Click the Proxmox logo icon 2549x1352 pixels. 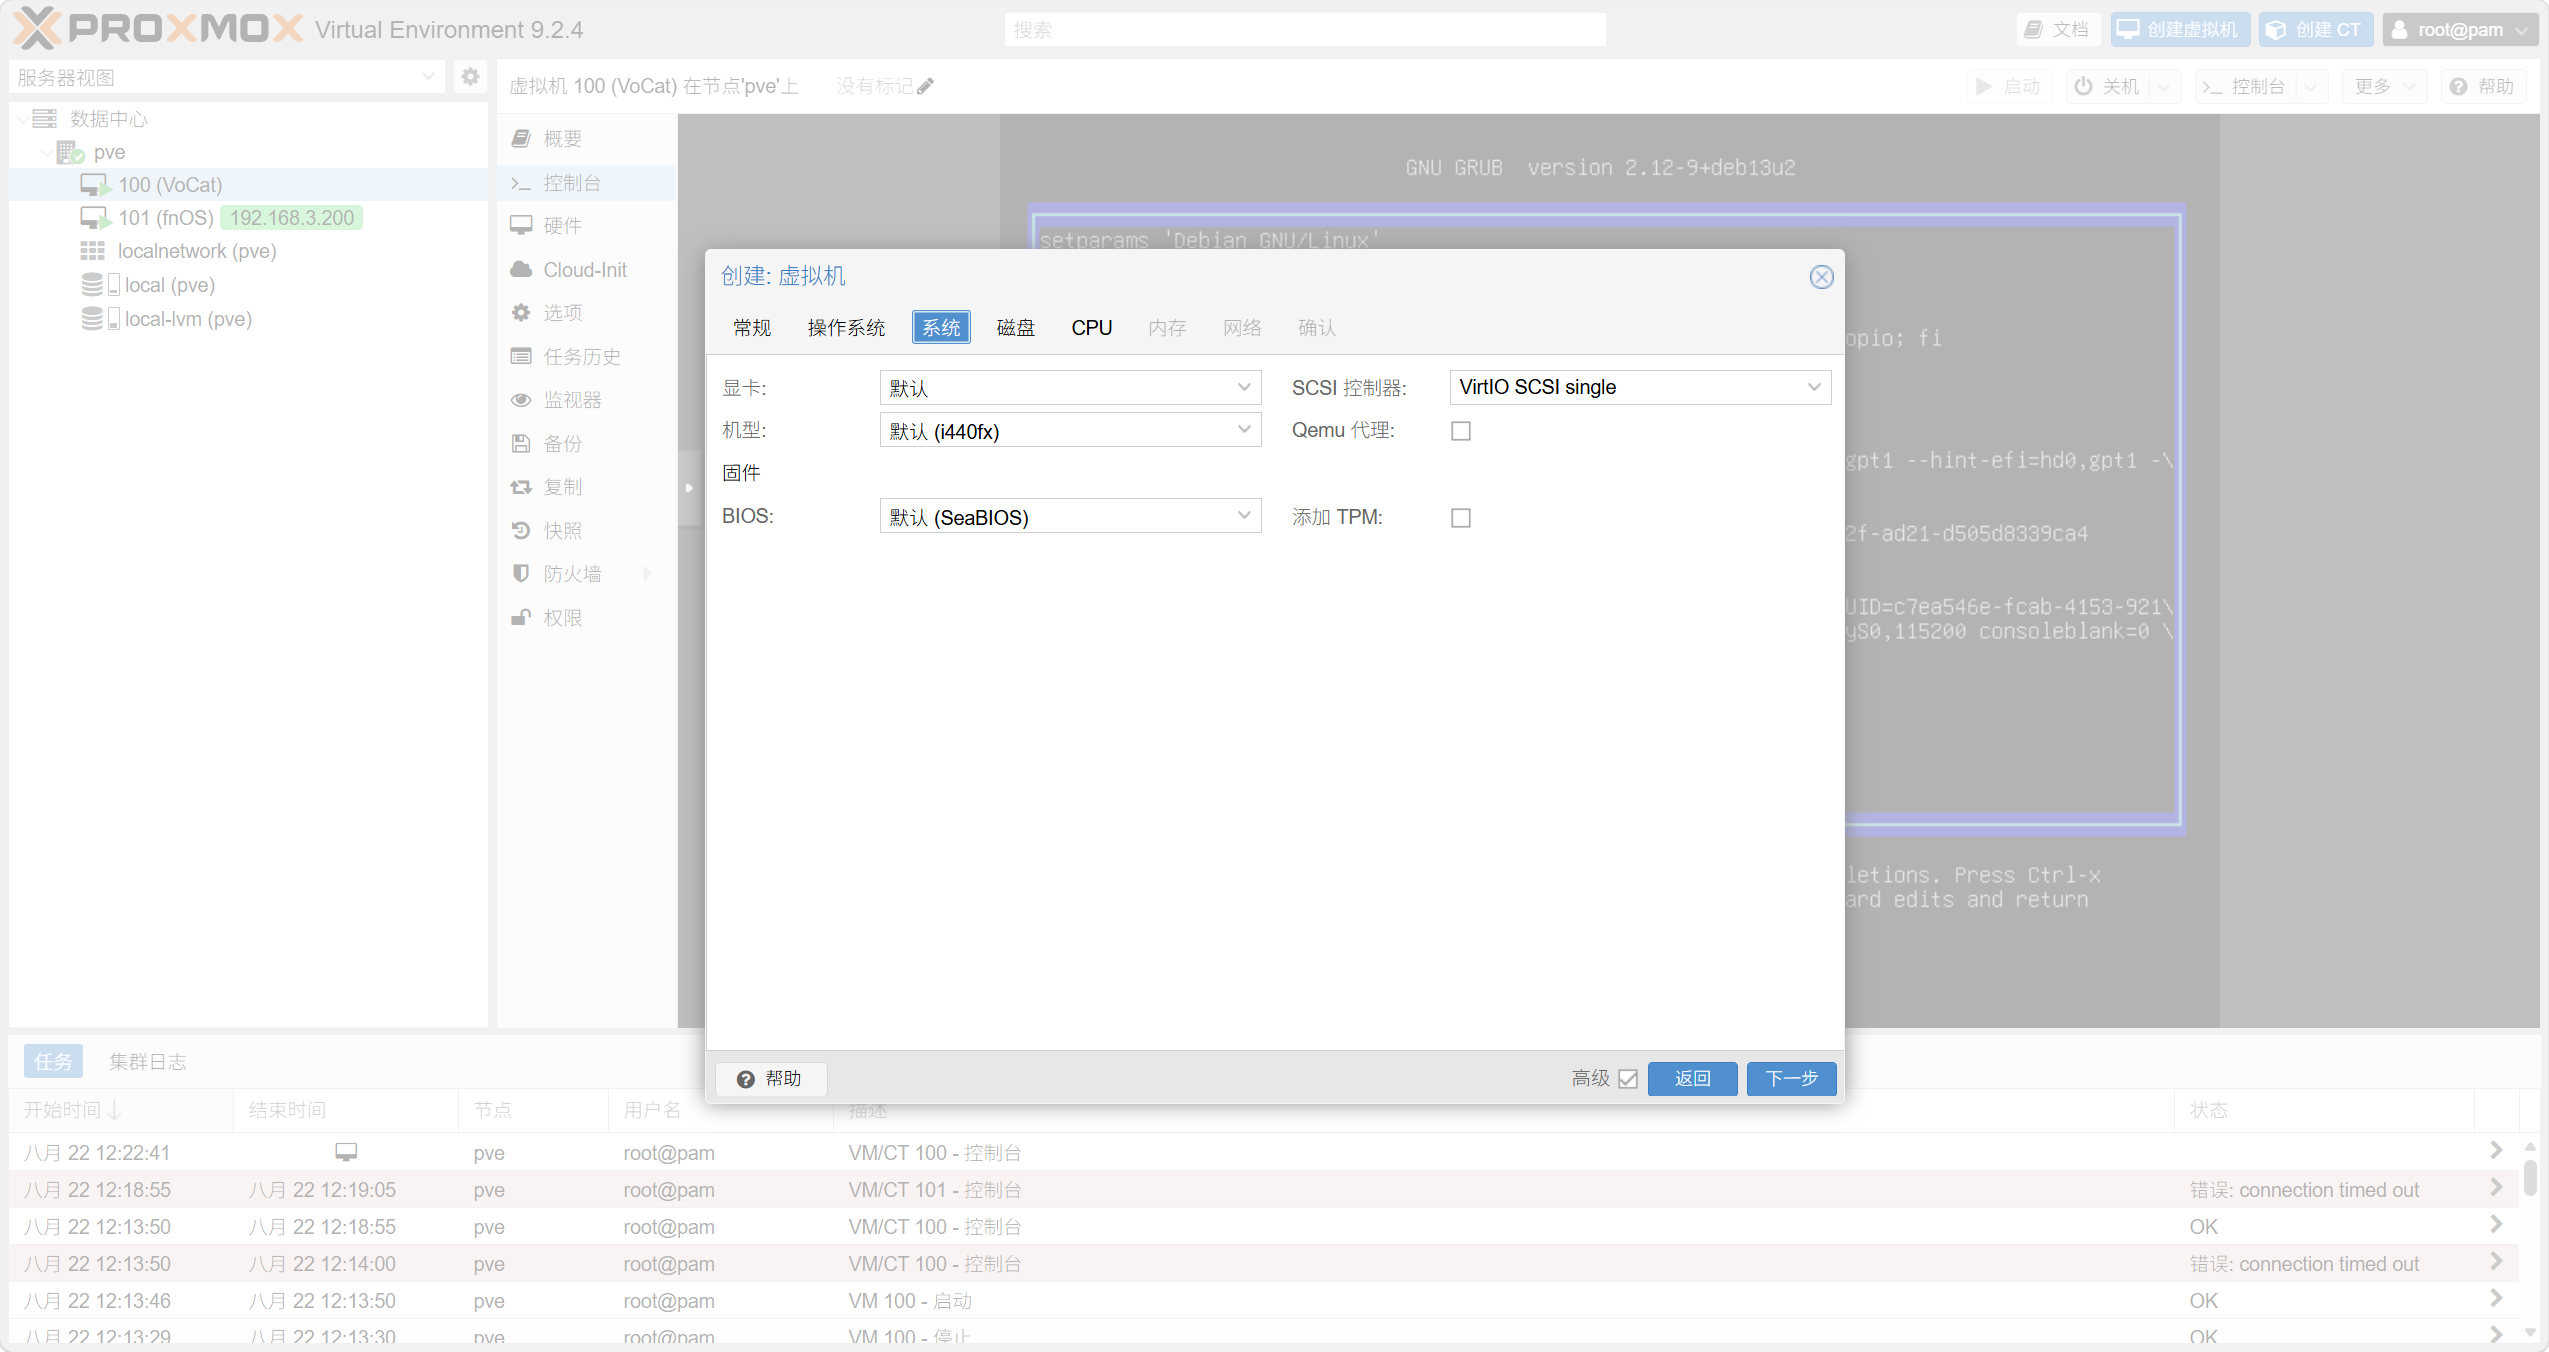[37, 28]
